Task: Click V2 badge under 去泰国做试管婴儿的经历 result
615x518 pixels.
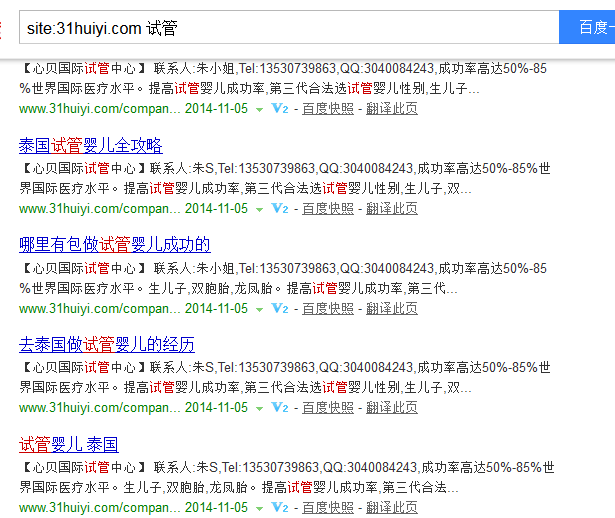Action: pyautogui.click(x=280, y=407)
